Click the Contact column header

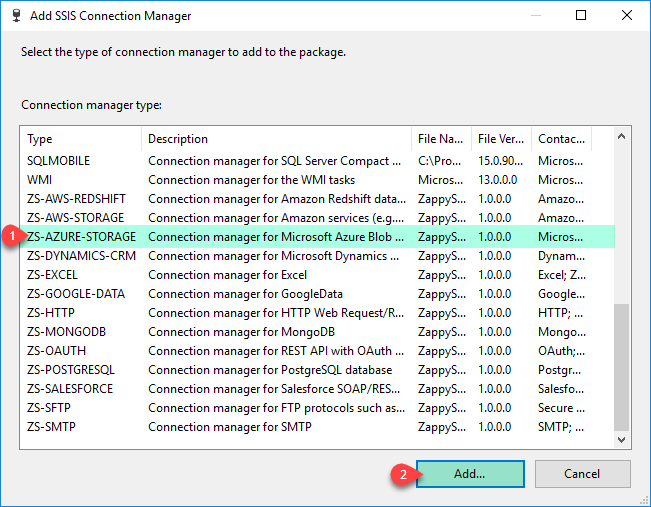coord(561,139)
